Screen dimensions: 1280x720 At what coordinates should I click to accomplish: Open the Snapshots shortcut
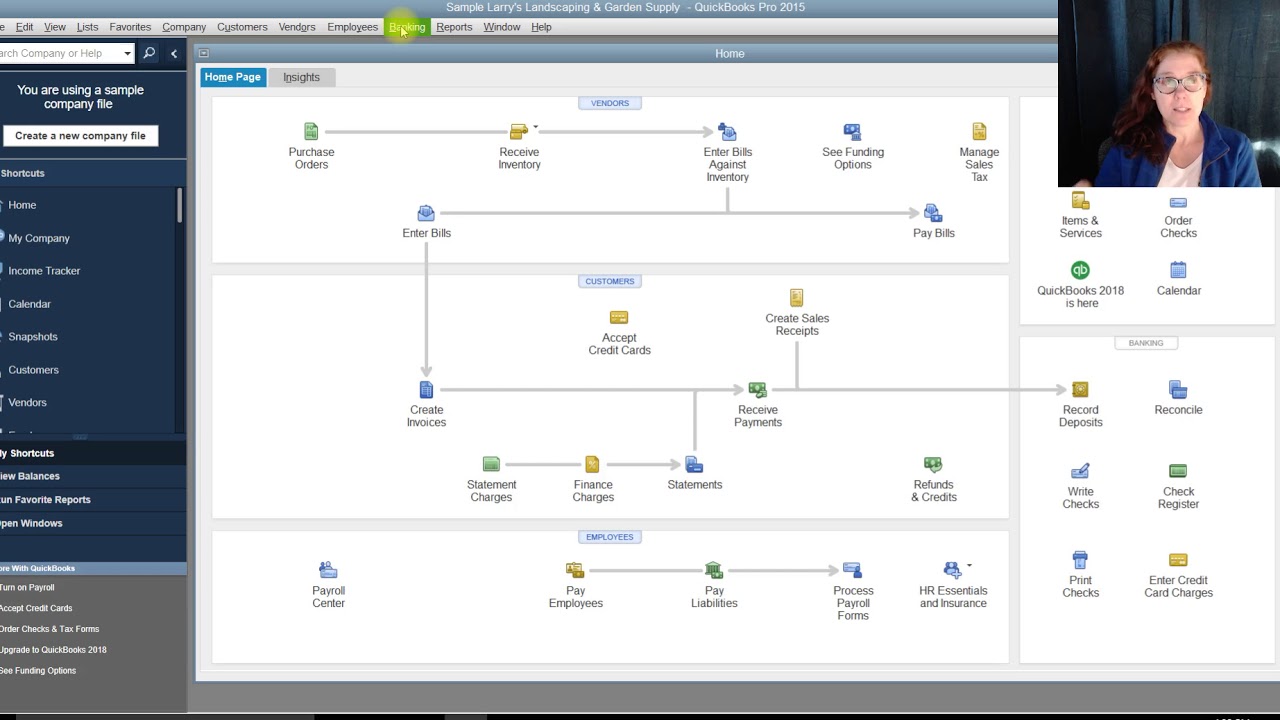33,337
